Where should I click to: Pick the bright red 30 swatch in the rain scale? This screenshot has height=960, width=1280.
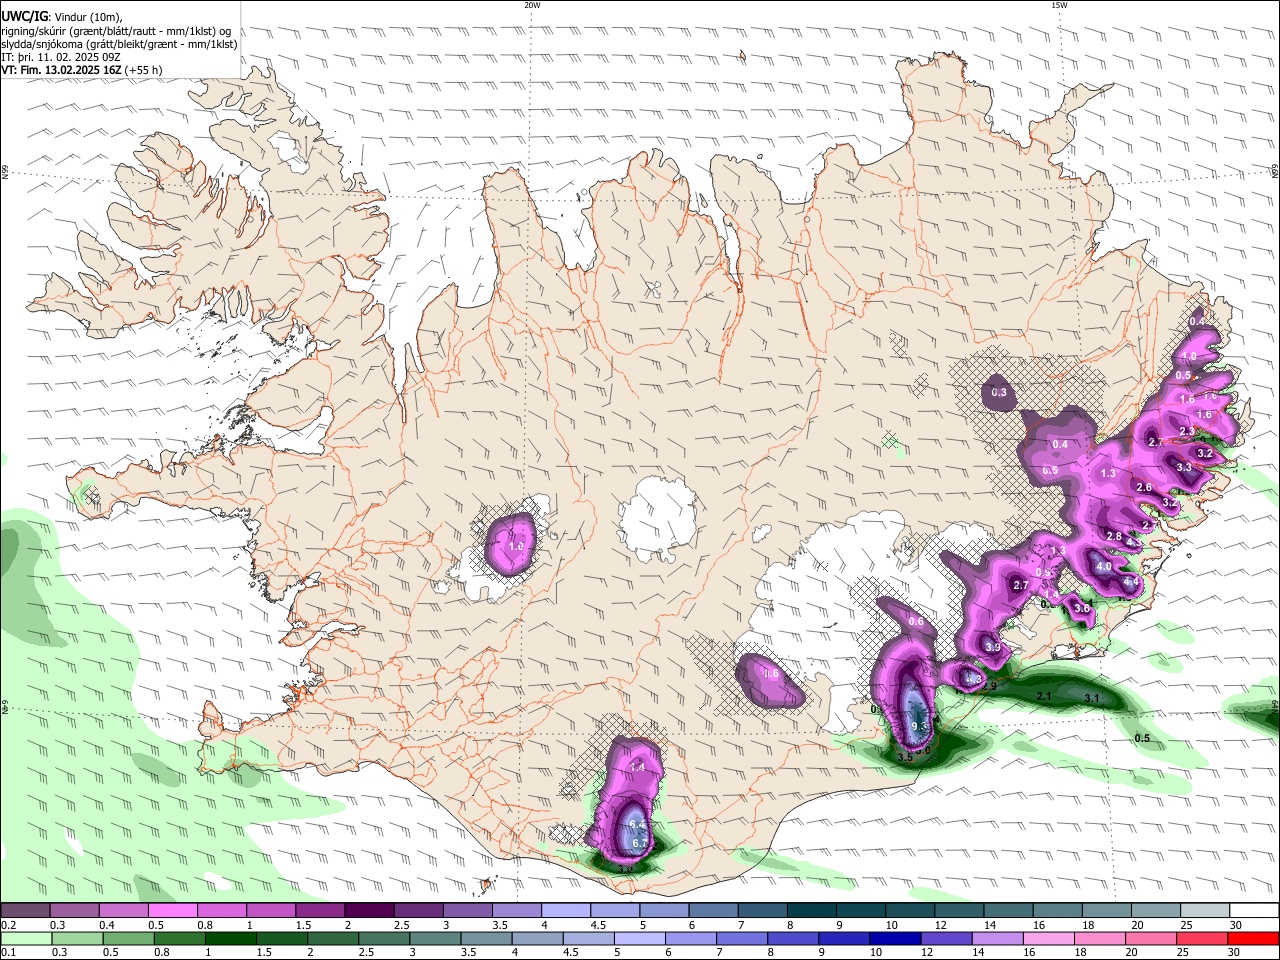[1254, 938]
